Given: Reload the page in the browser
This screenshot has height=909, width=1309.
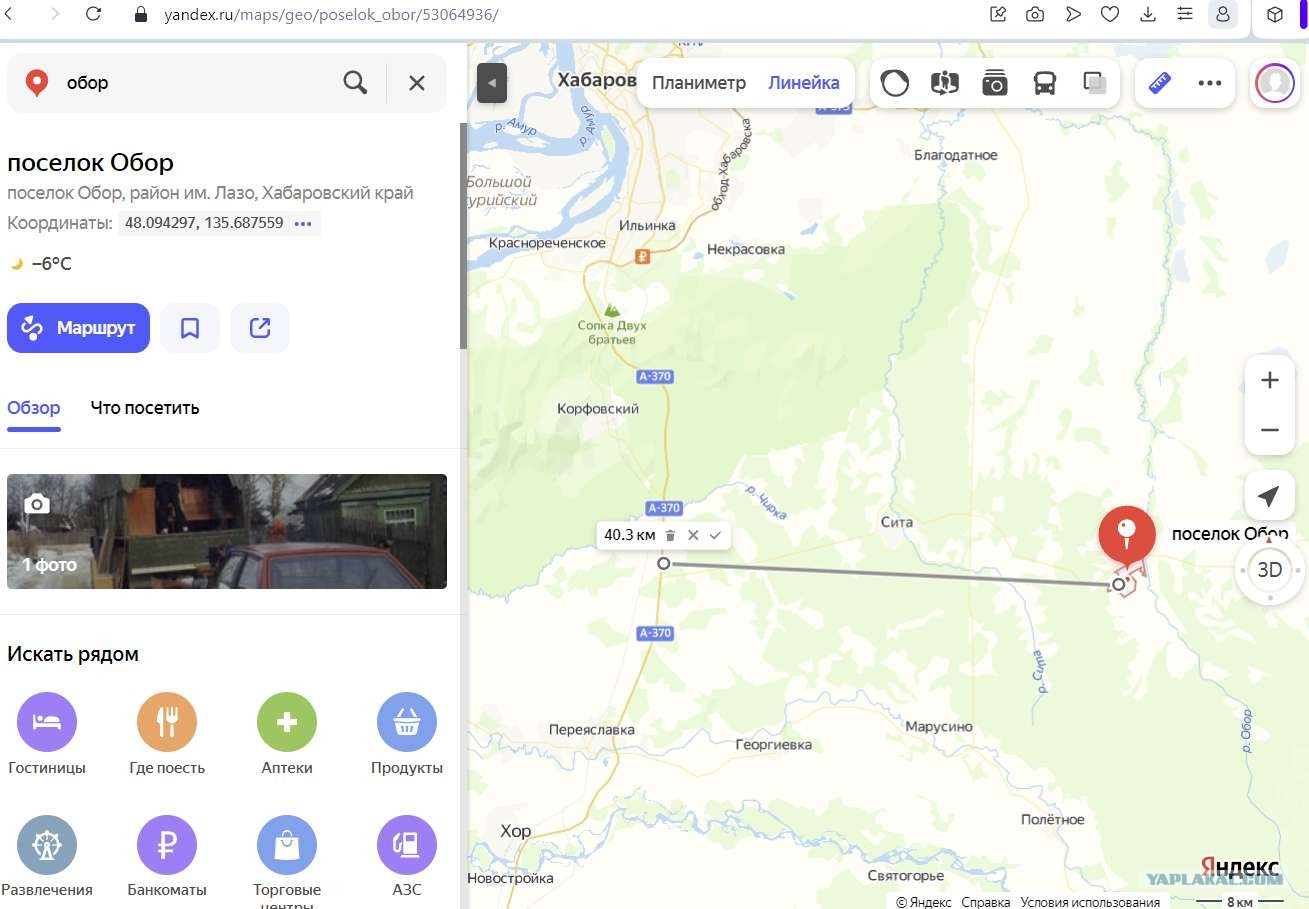Looking at the screenshot, I should (x=93, y=14).
